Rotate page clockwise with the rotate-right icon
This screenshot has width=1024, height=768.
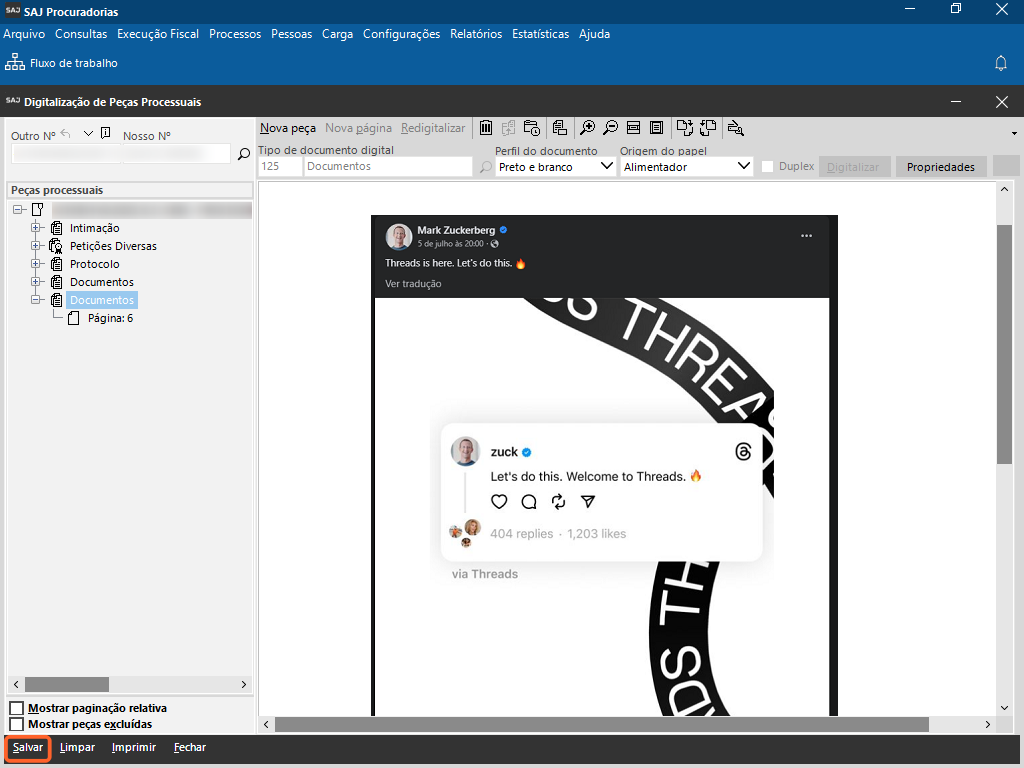point(684,128)
